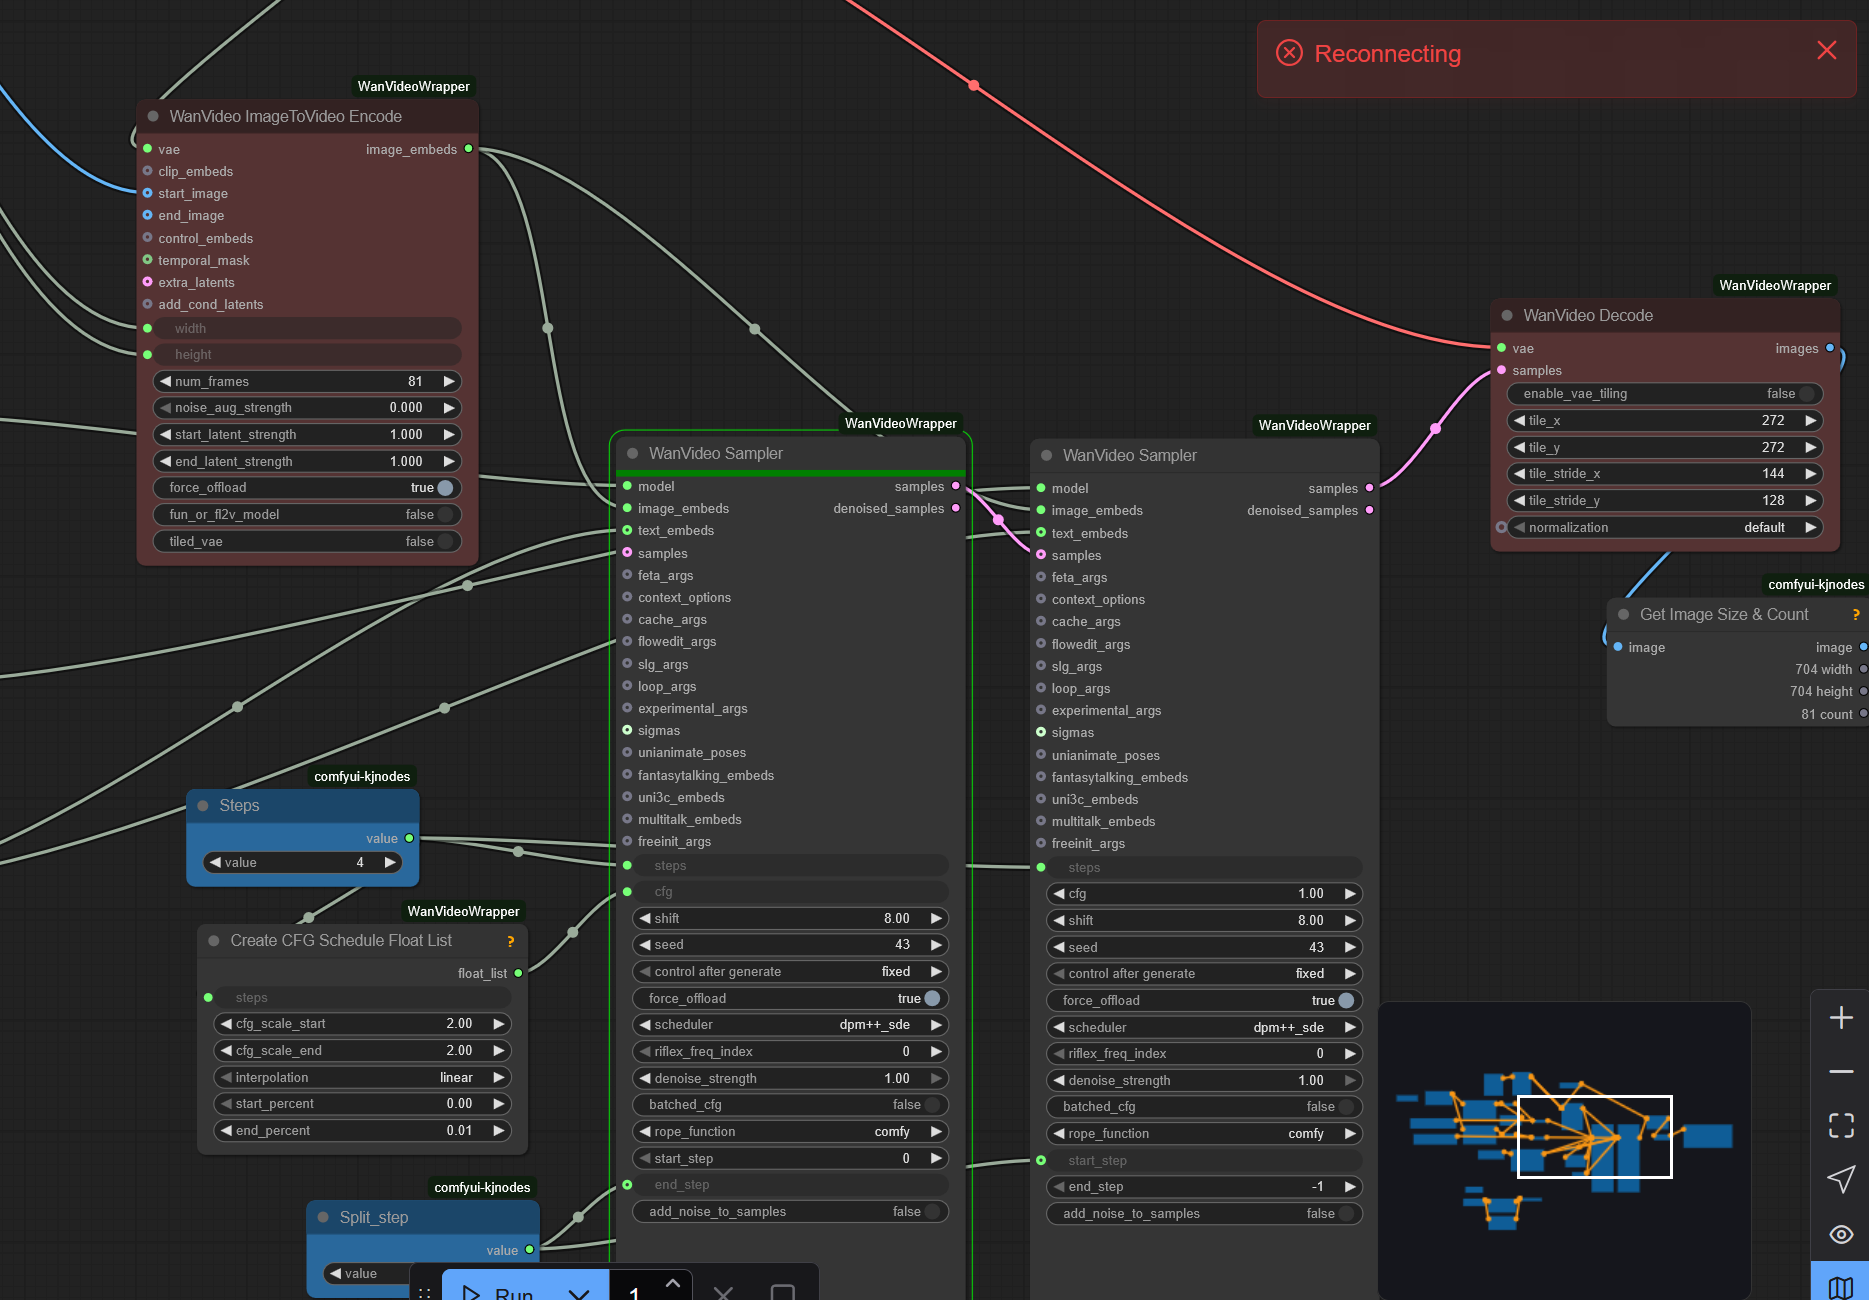Toggle link visibility with the eye icon
Screen dimensions: 1869x1300
coord(1841,1234)
